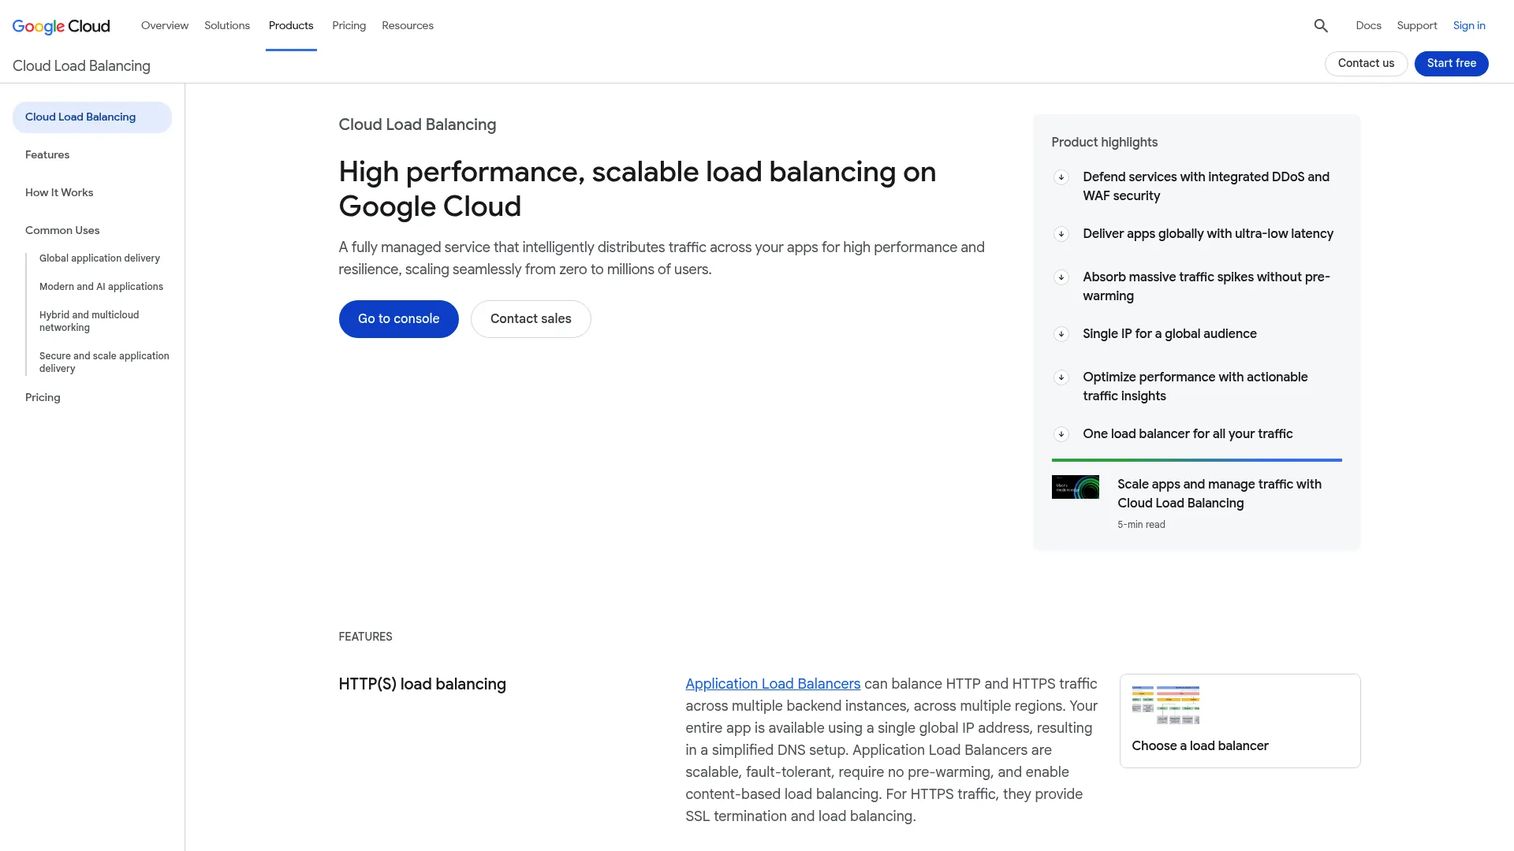Click arrow icon beside Single IP highlight

point(1061,334)
